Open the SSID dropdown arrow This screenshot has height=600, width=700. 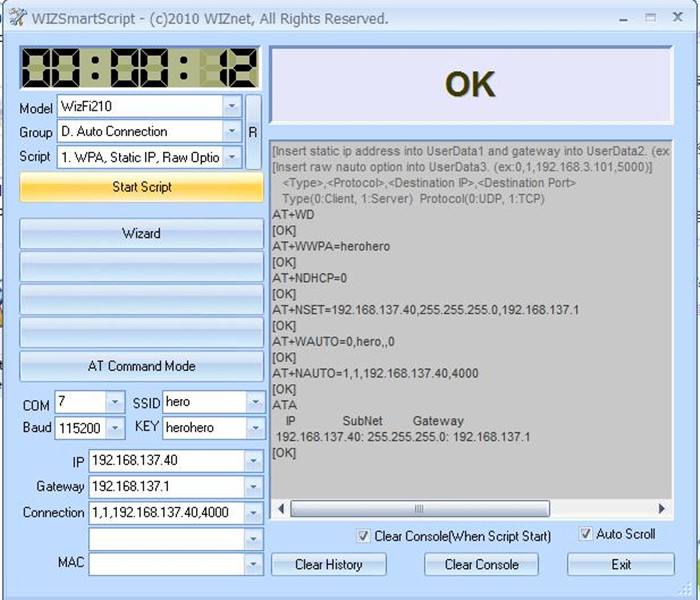pyautogui.click(x=255, y=402)
